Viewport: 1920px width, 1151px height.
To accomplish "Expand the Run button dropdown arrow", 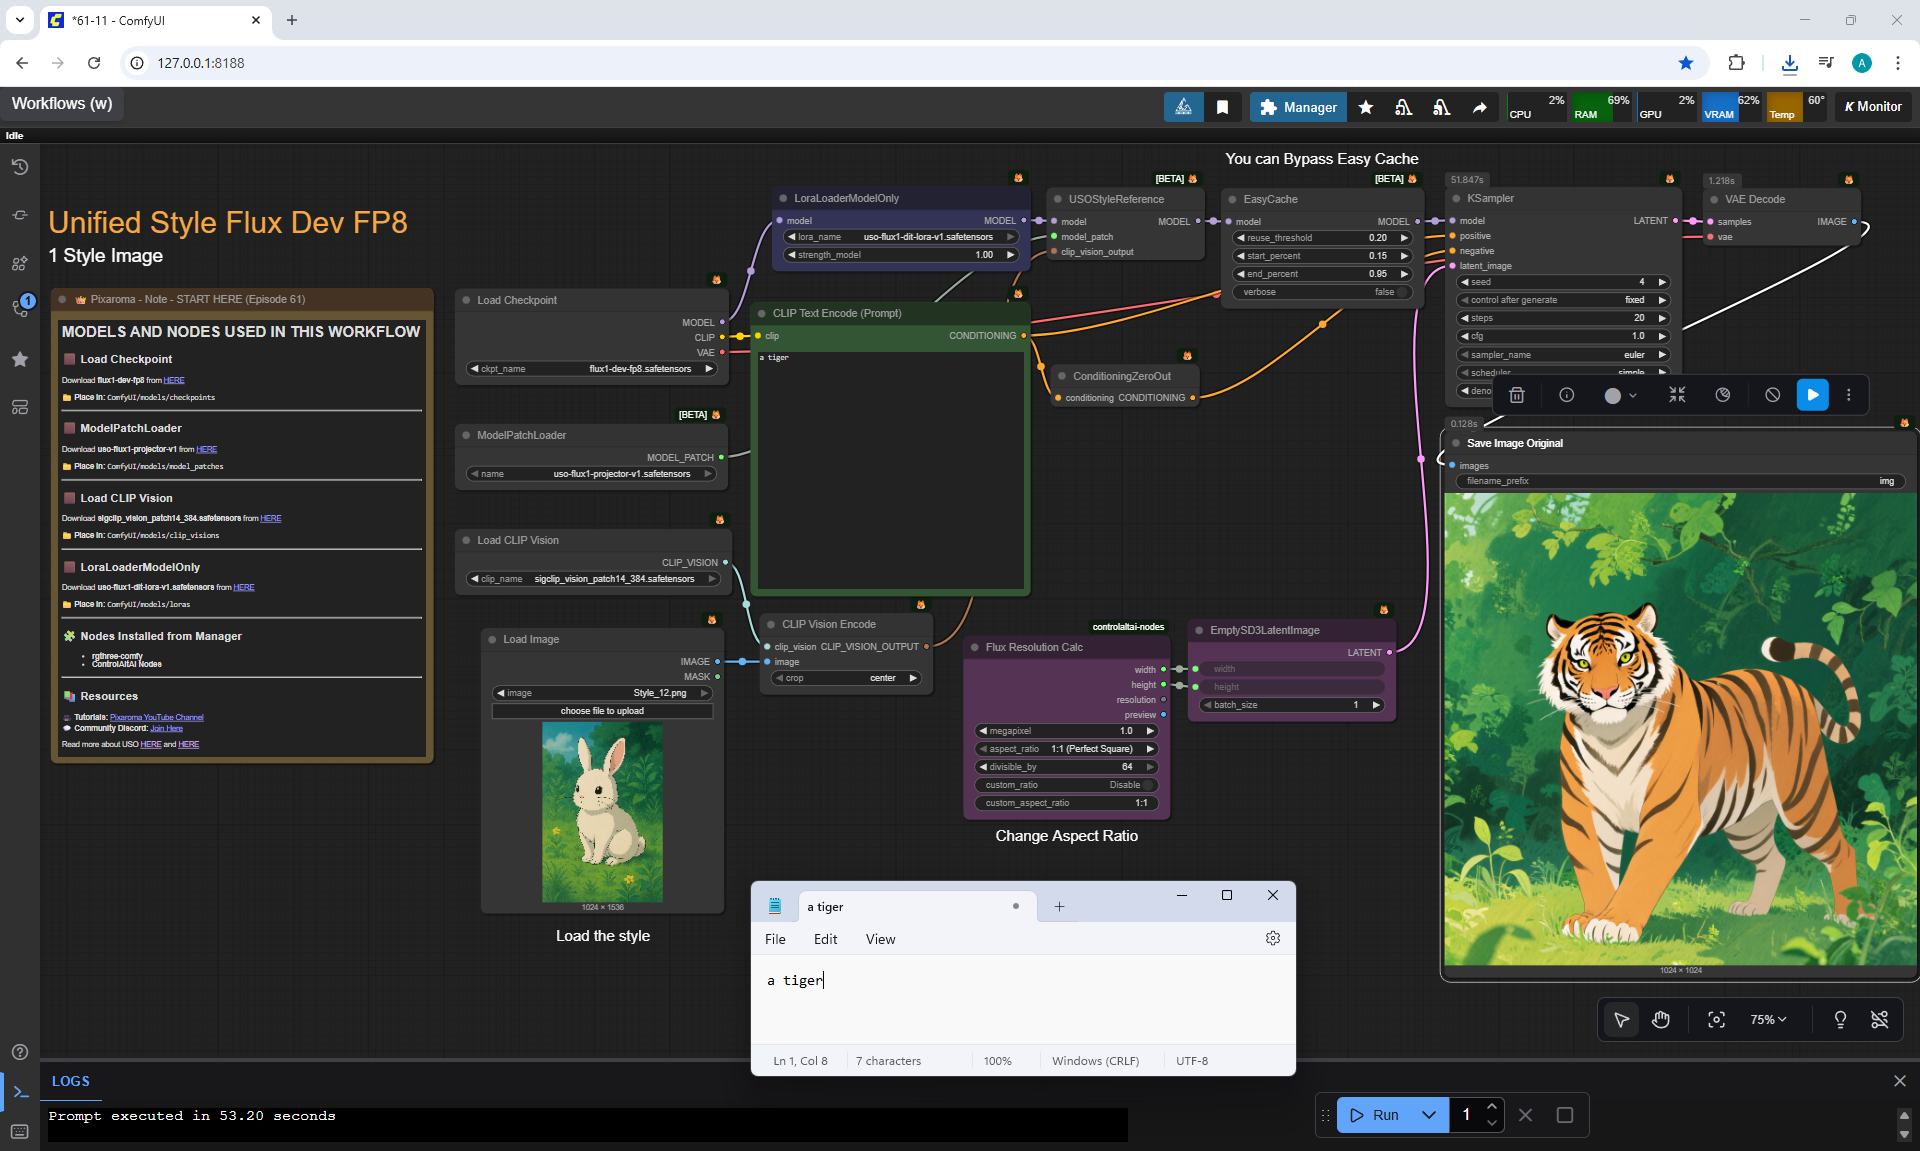I will [x=1429, y=1115].
